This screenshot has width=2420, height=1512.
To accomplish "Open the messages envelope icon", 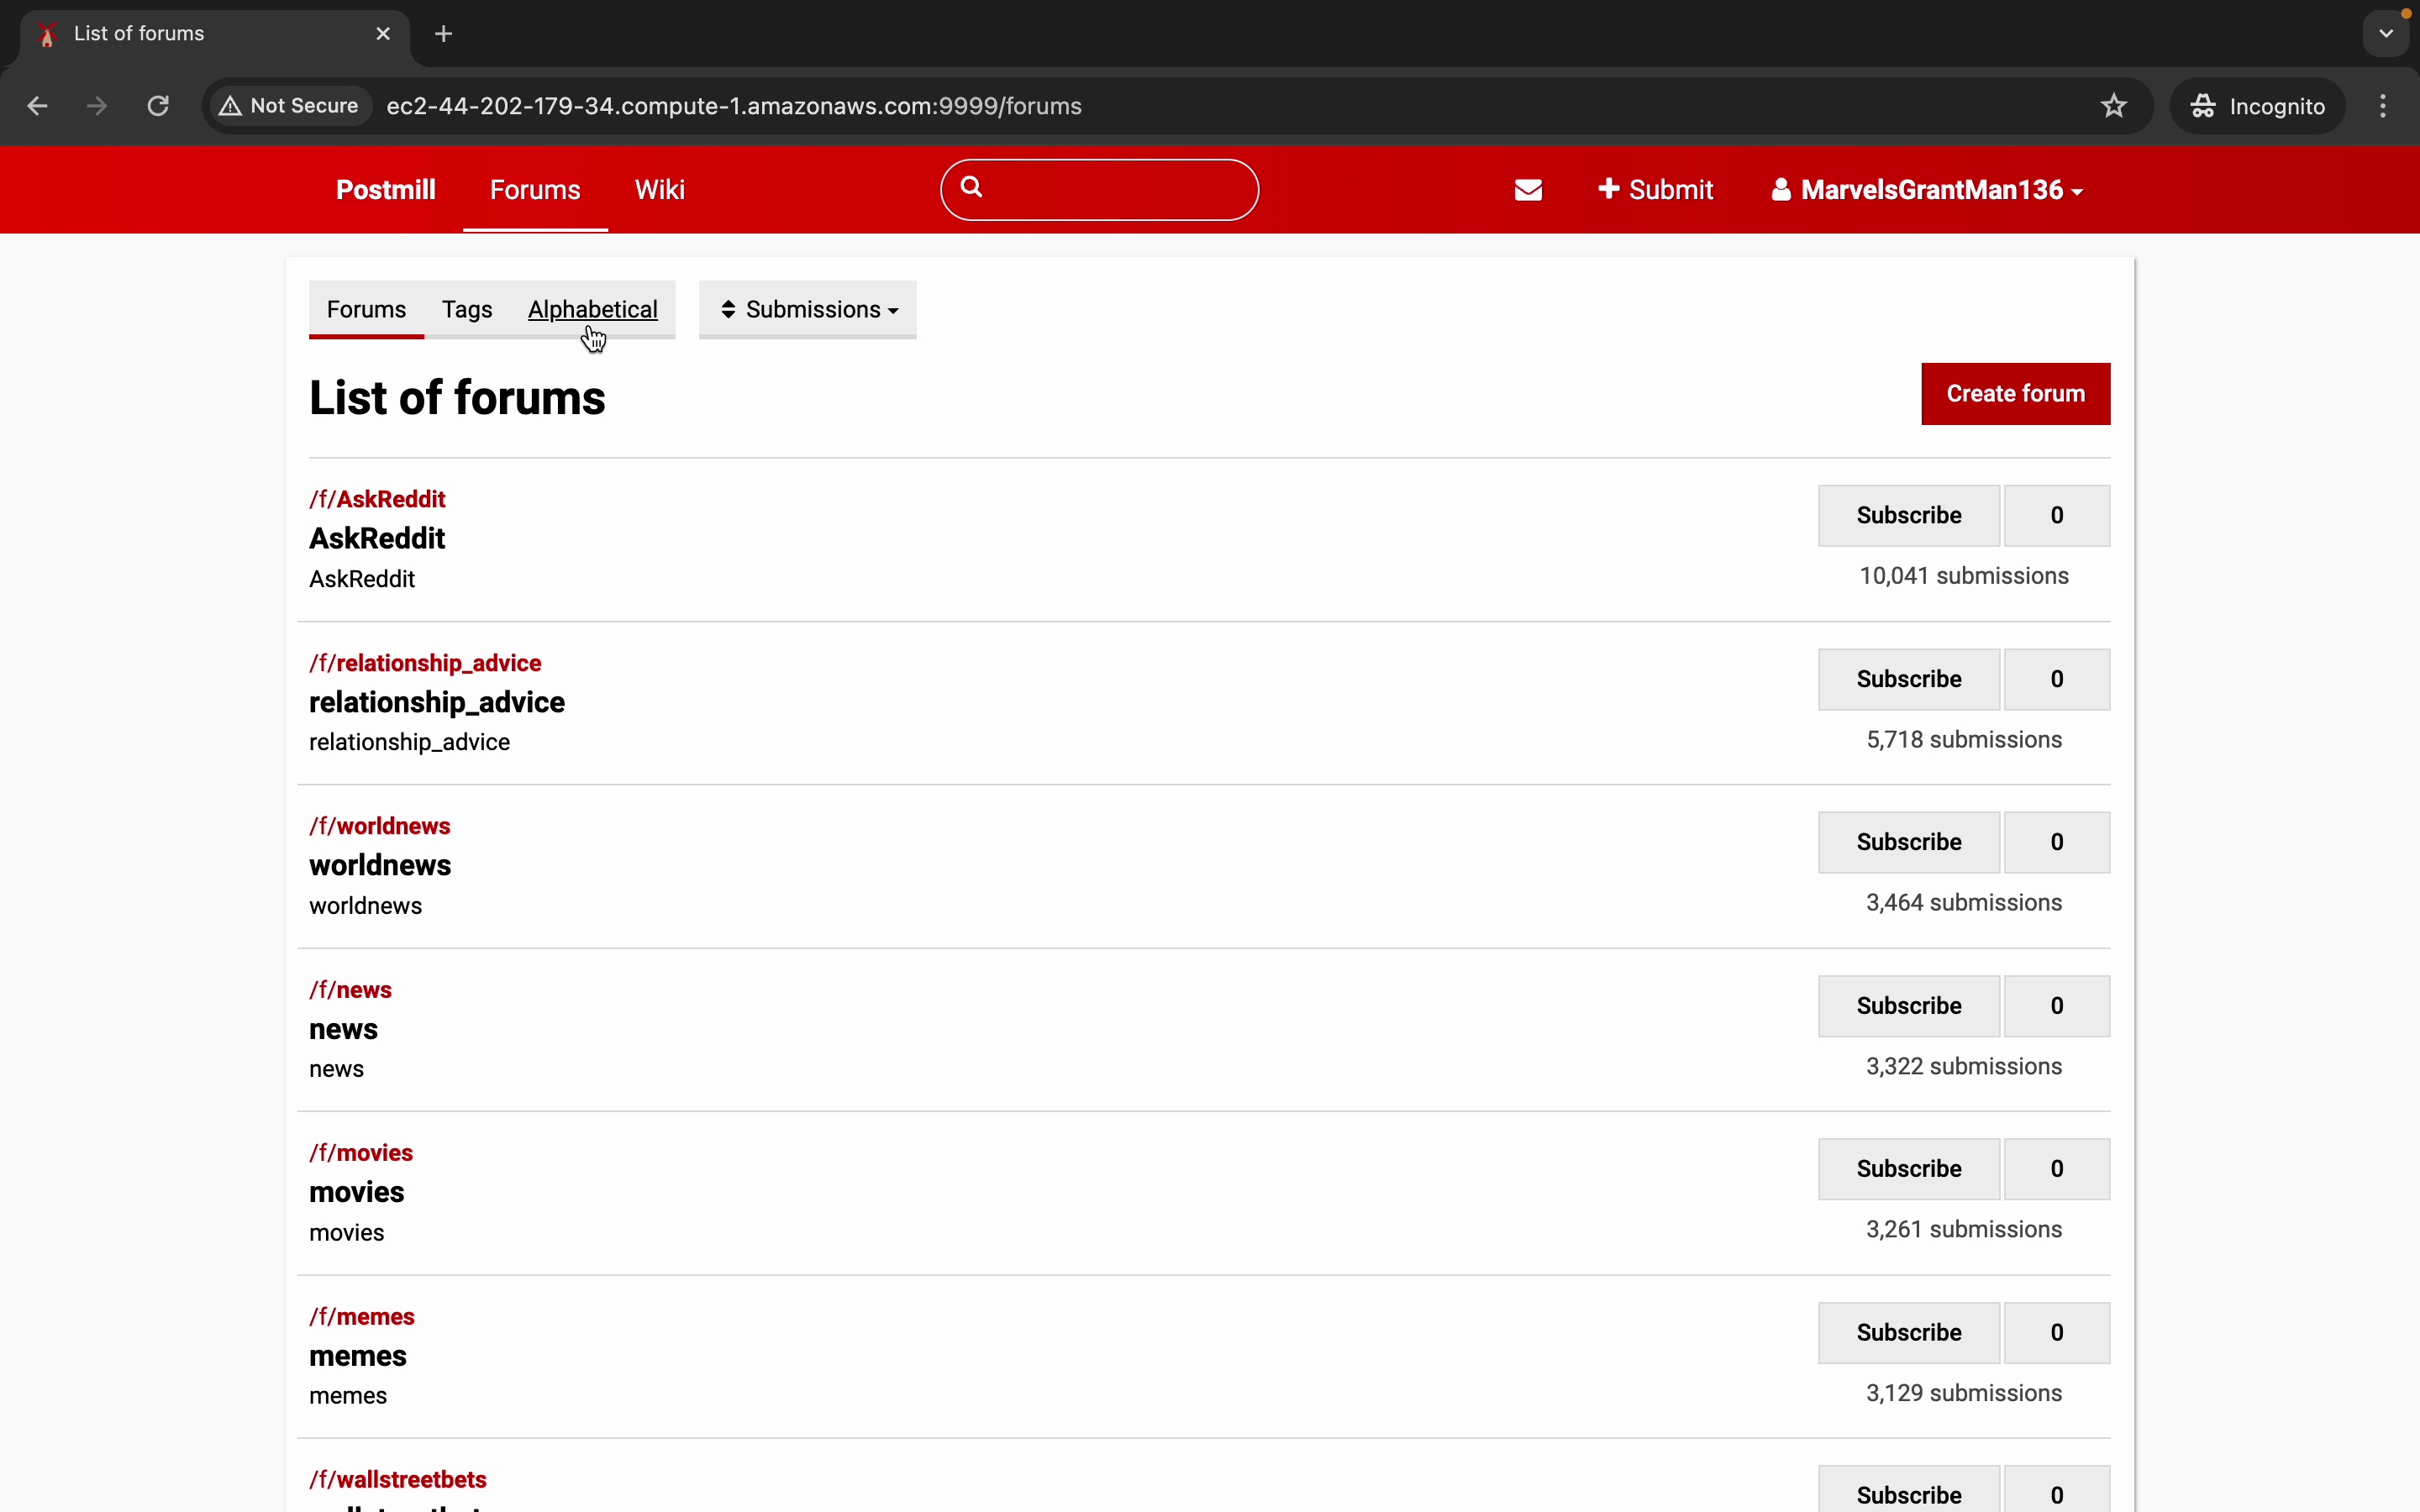I will [x=1528, y=190].
